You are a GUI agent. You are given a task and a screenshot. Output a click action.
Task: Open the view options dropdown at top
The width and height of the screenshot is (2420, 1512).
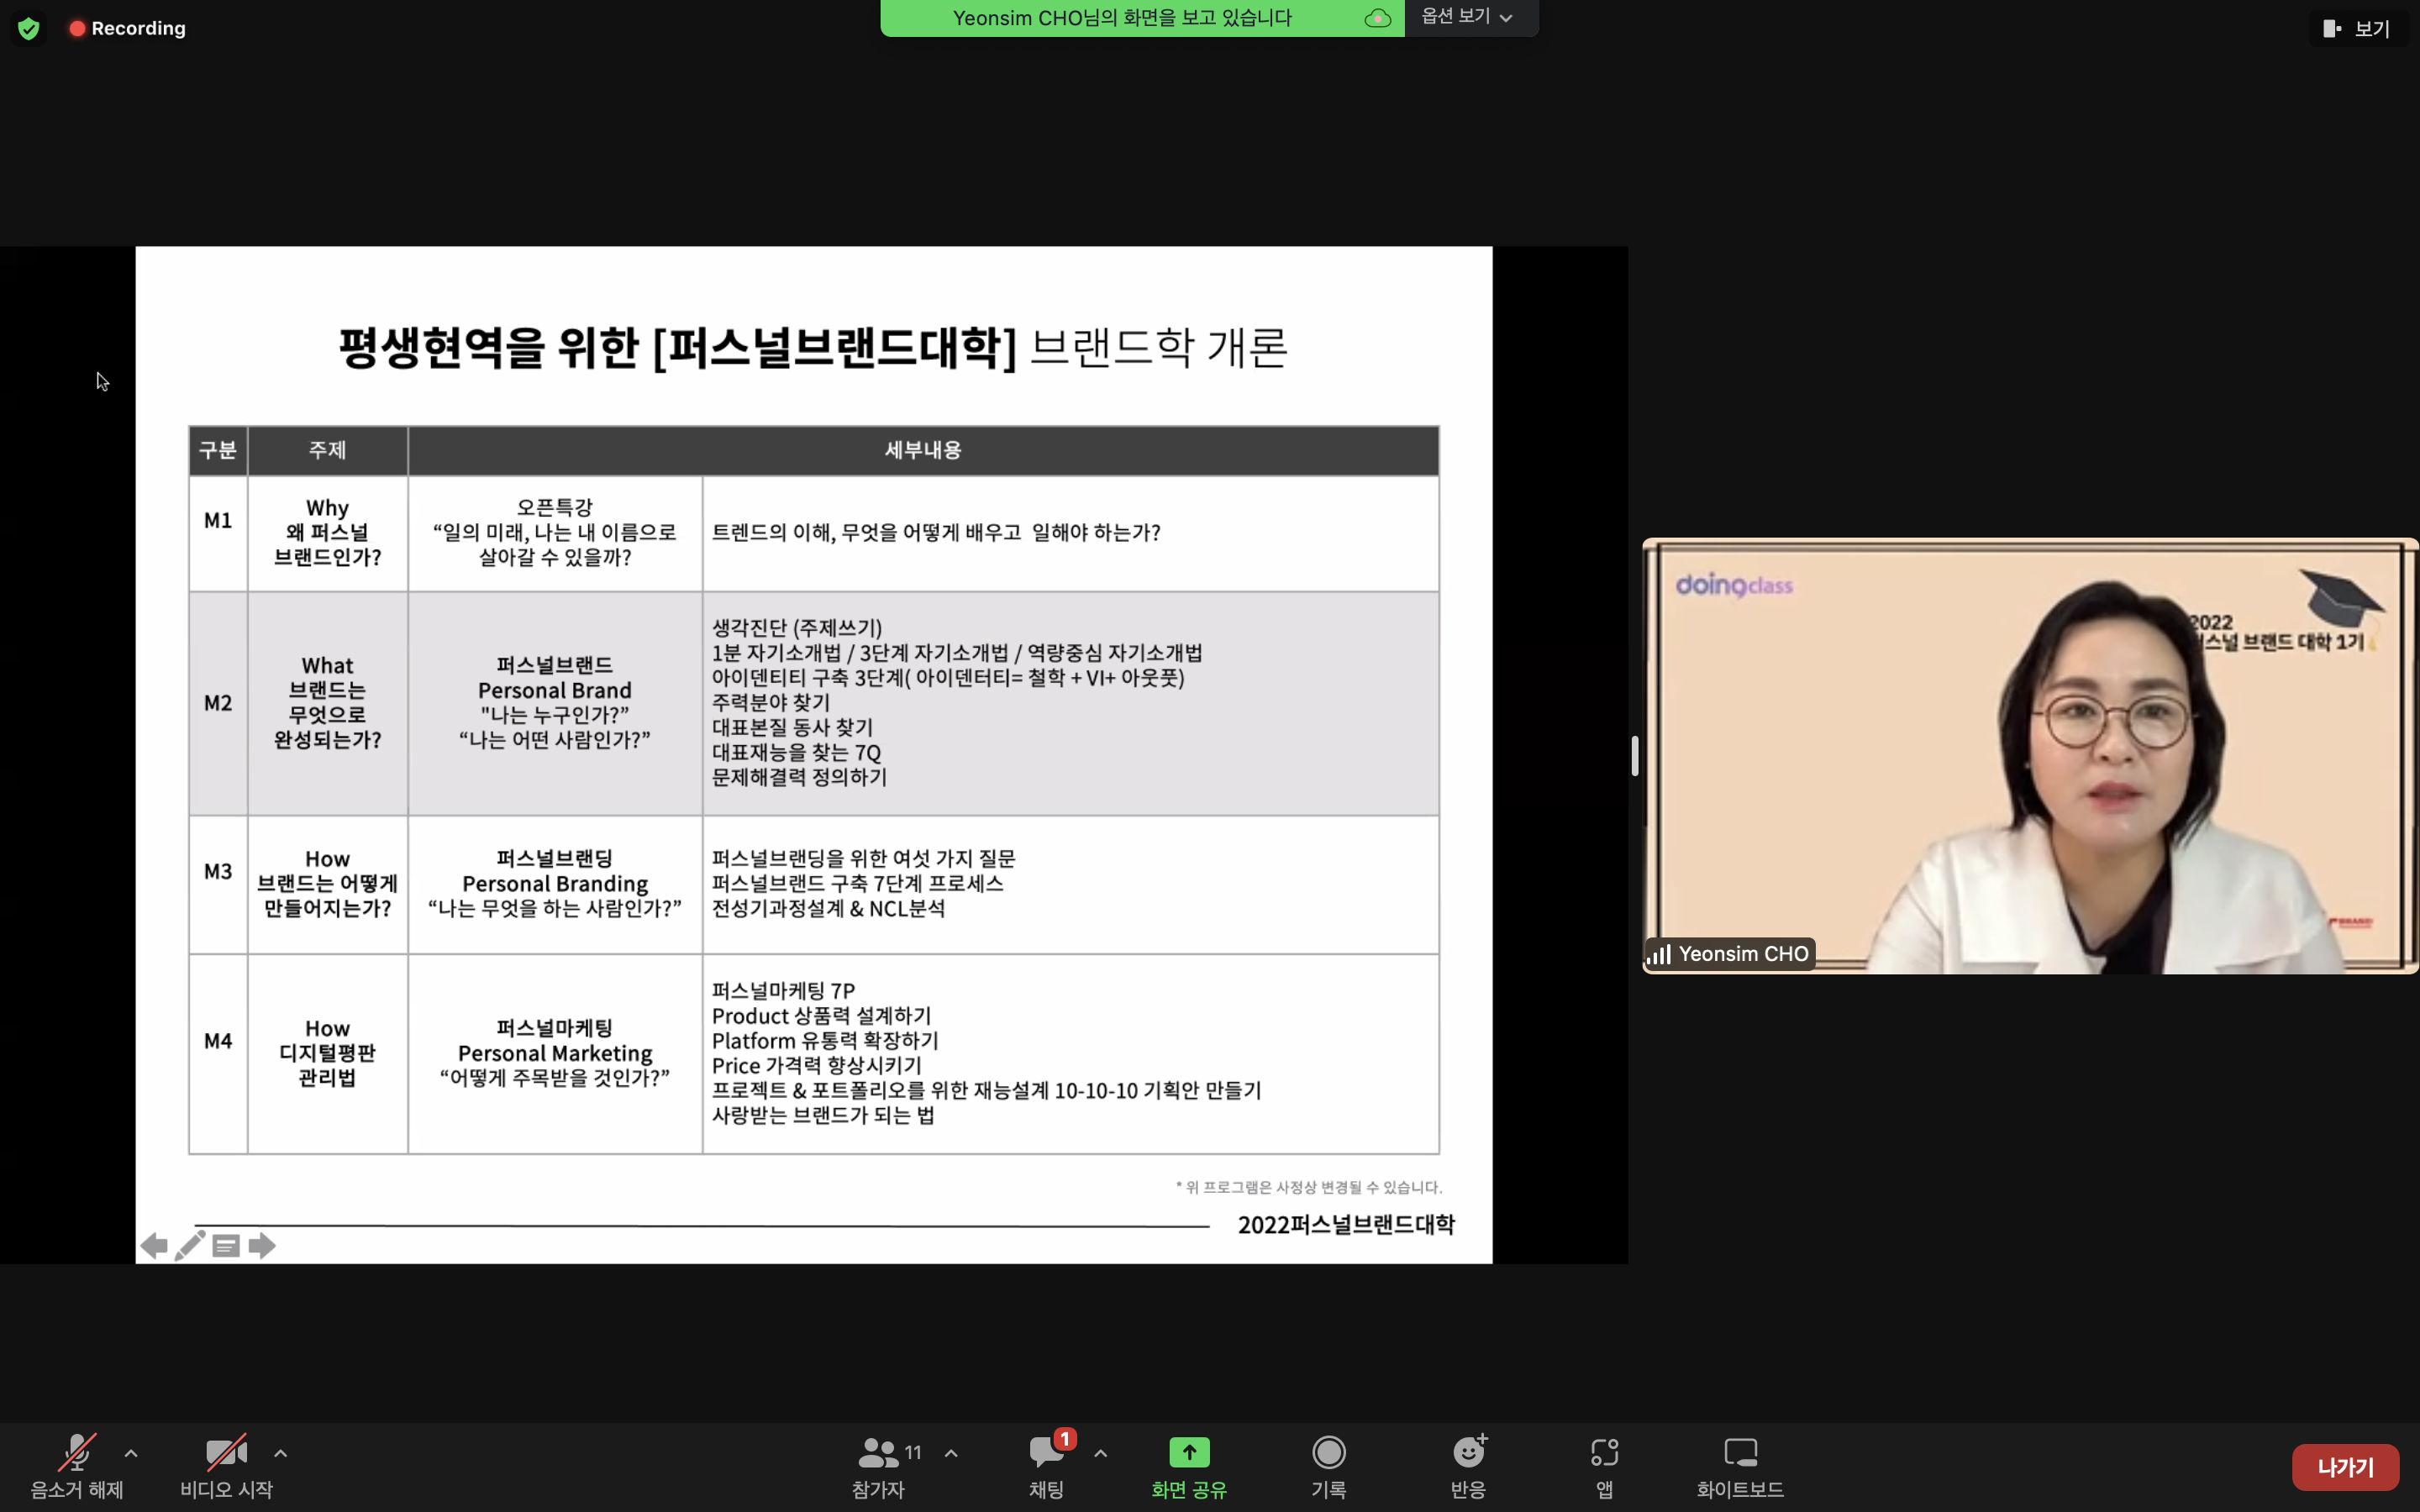1467,17
